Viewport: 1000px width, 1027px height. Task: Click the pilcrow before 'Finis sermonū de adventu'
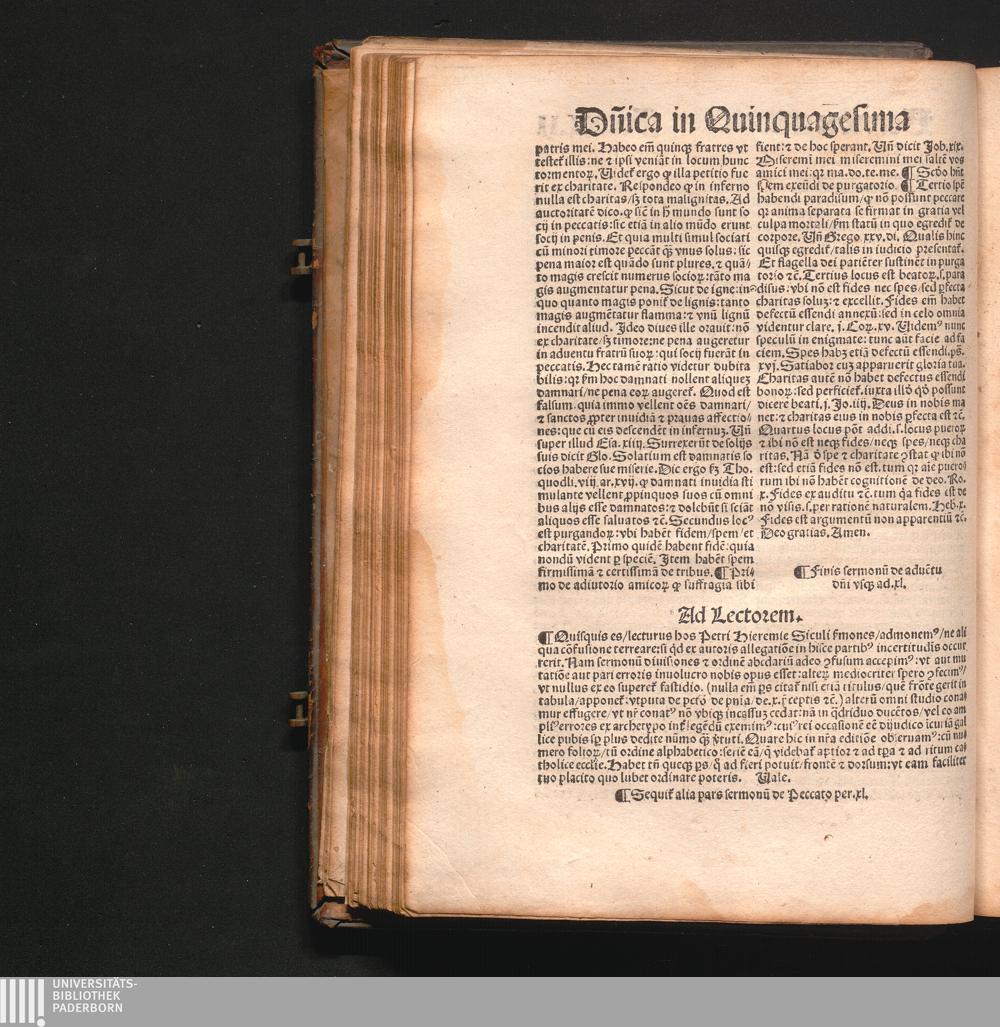click(x=799, y=572)
